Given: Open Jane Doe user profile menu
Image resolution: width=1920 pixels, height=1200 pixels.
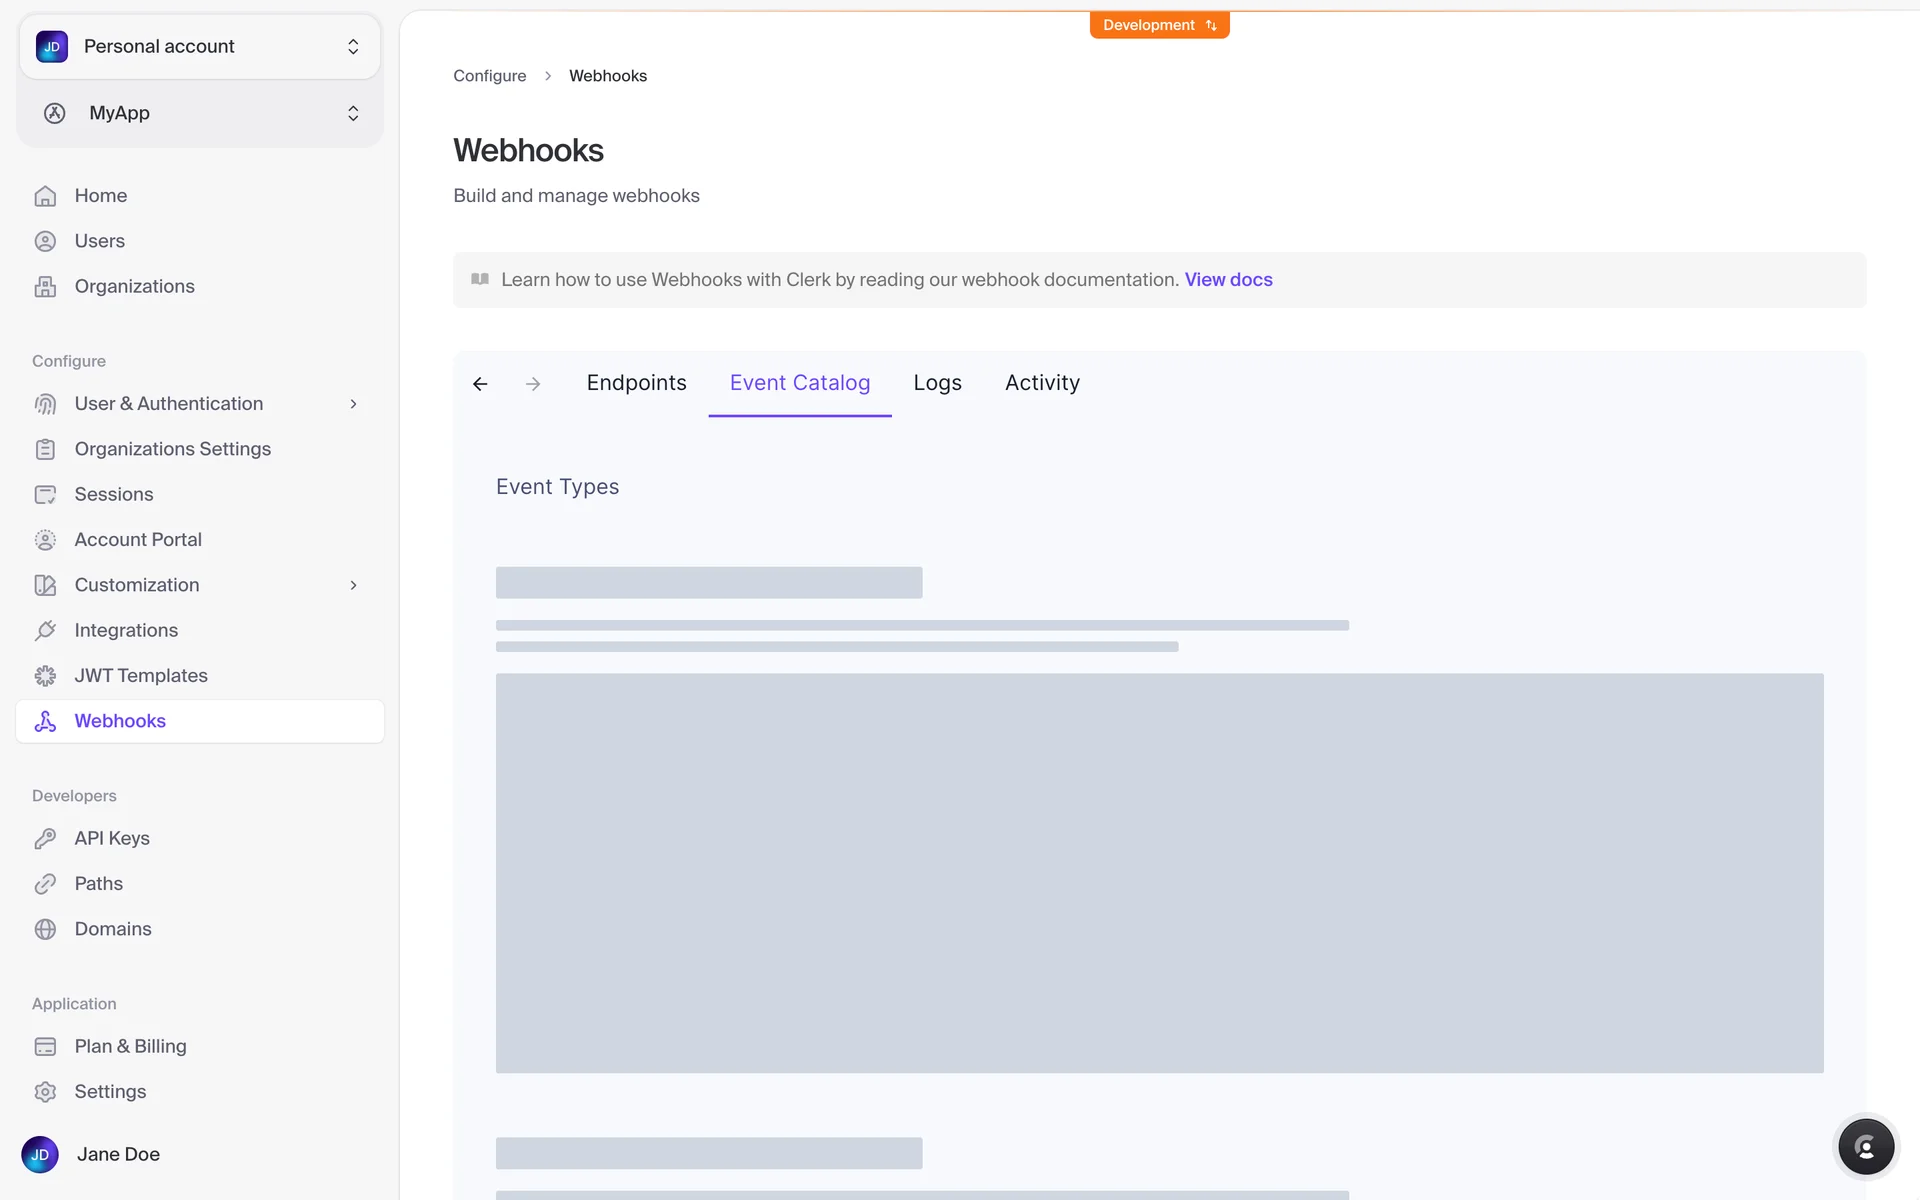Looking at the screenshot, I should 118,1154.
